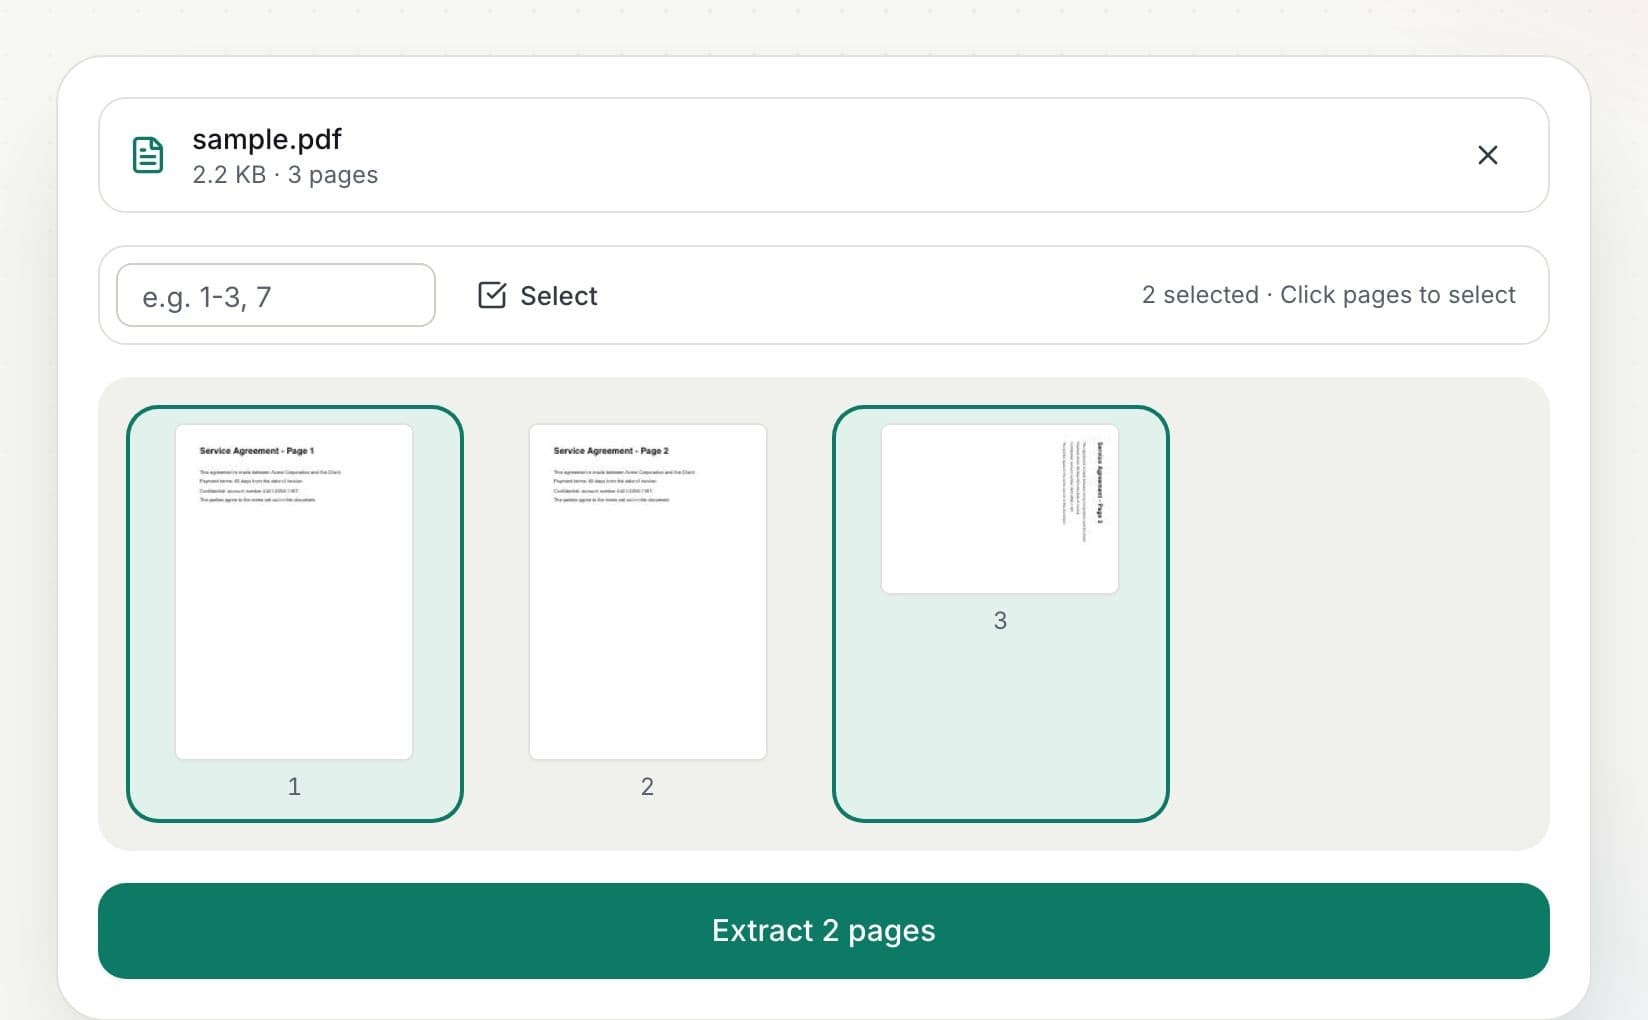Click the page number 3 label
The width and height of the screenshot is (1648, 1020).
(x=1000, y=621)
